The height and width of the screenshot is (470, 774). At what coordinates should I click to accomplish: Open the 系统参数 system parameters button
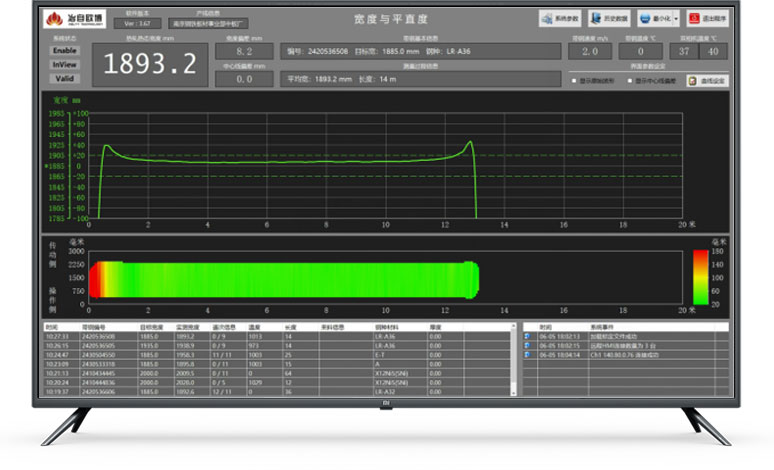pos(561,19)
